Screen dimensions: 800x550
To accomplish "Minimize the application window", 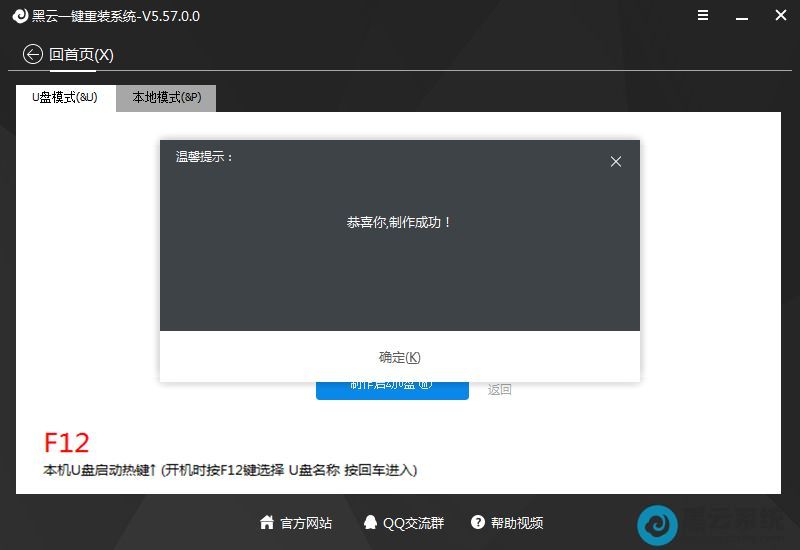I will tap(742, 16).
